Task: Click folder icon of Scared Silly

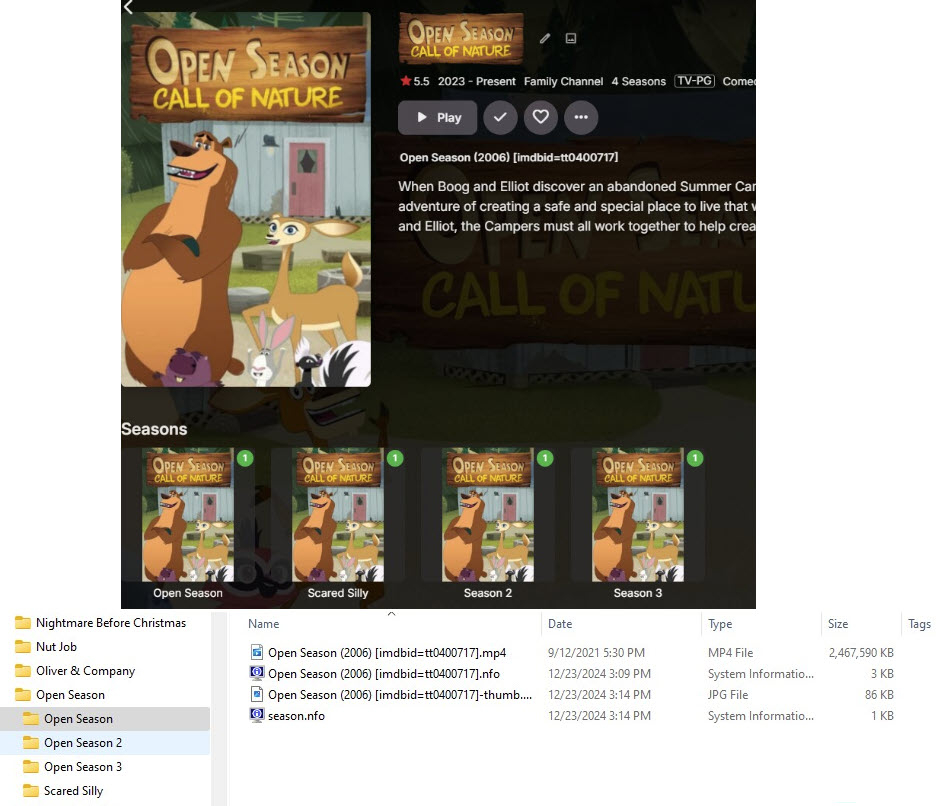Action: [31, 790]
